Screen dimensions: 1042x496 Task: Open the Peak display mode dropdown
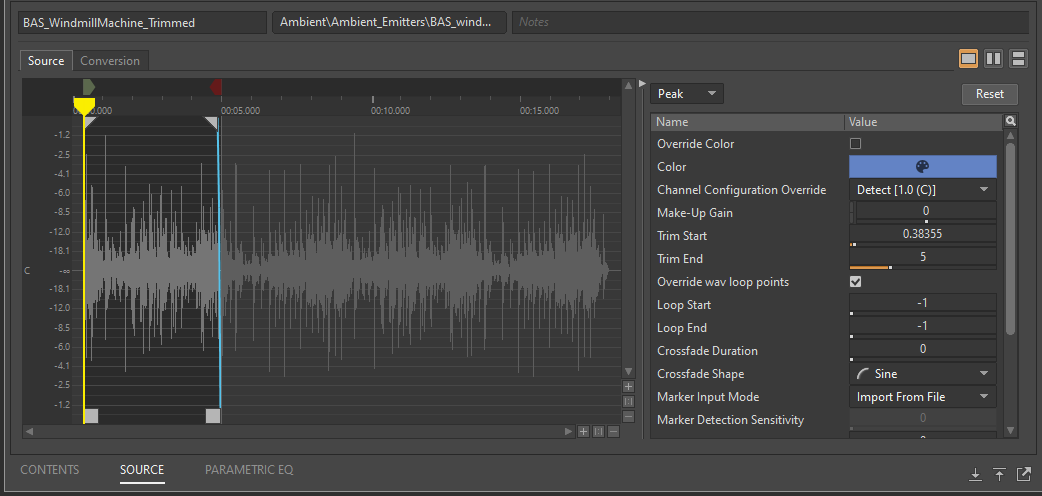pos(687,94)
